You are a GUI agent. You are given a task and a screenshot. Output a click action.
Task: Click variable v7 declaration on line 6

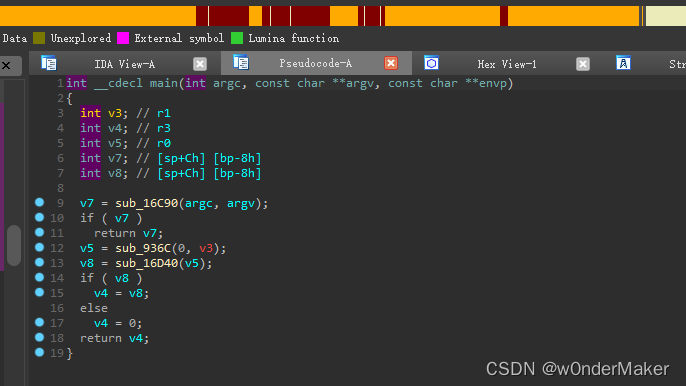pyautogui.click(x=115, y=158)
